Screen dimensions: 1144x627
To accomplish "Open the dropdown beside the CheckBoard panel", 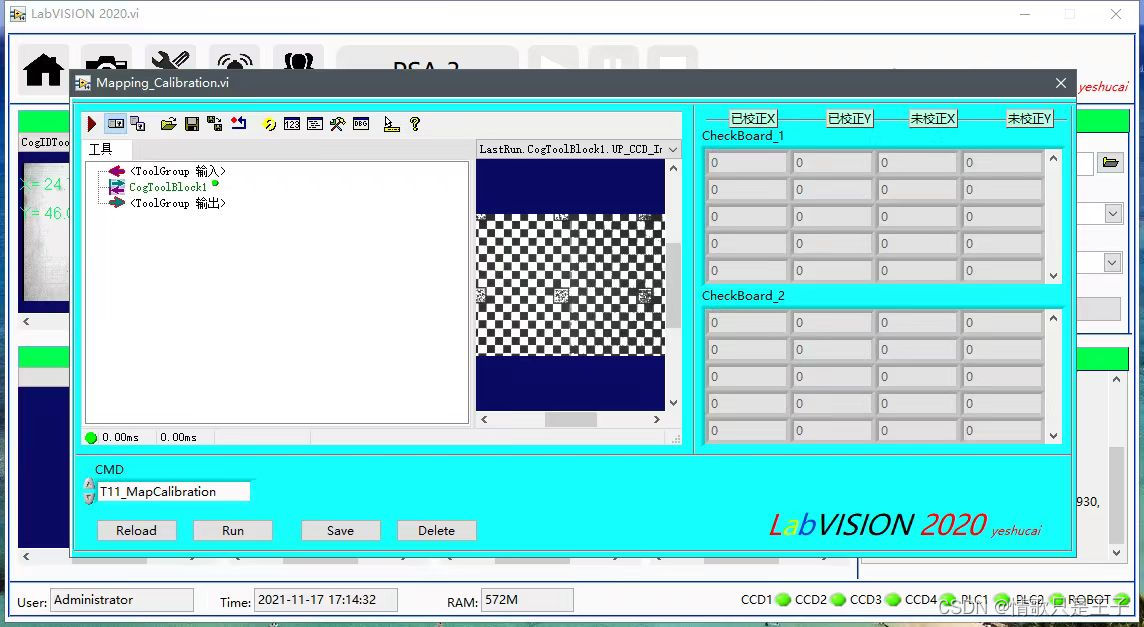I will click(x=1111, y=213).
